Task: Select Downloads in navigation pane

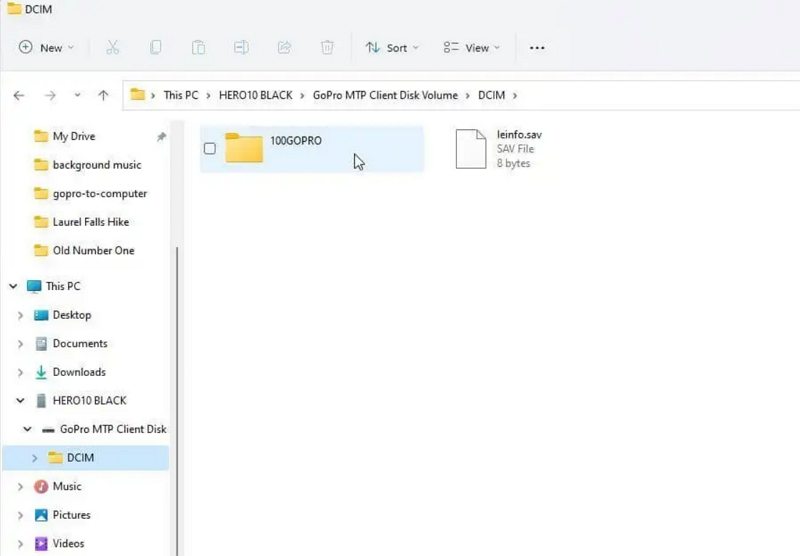Action: pyautogui.click(x=79, y=372)
